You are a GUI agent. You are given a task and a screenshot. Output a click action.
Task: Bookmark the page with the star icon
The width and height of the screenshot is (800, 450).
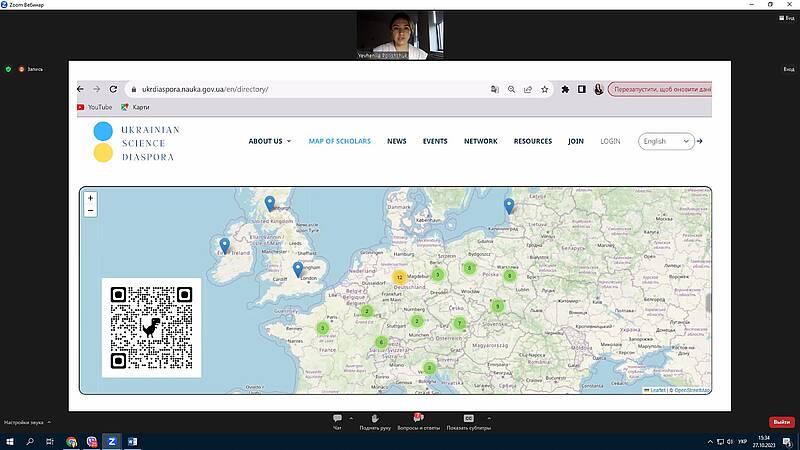click(x=544, y=89)
